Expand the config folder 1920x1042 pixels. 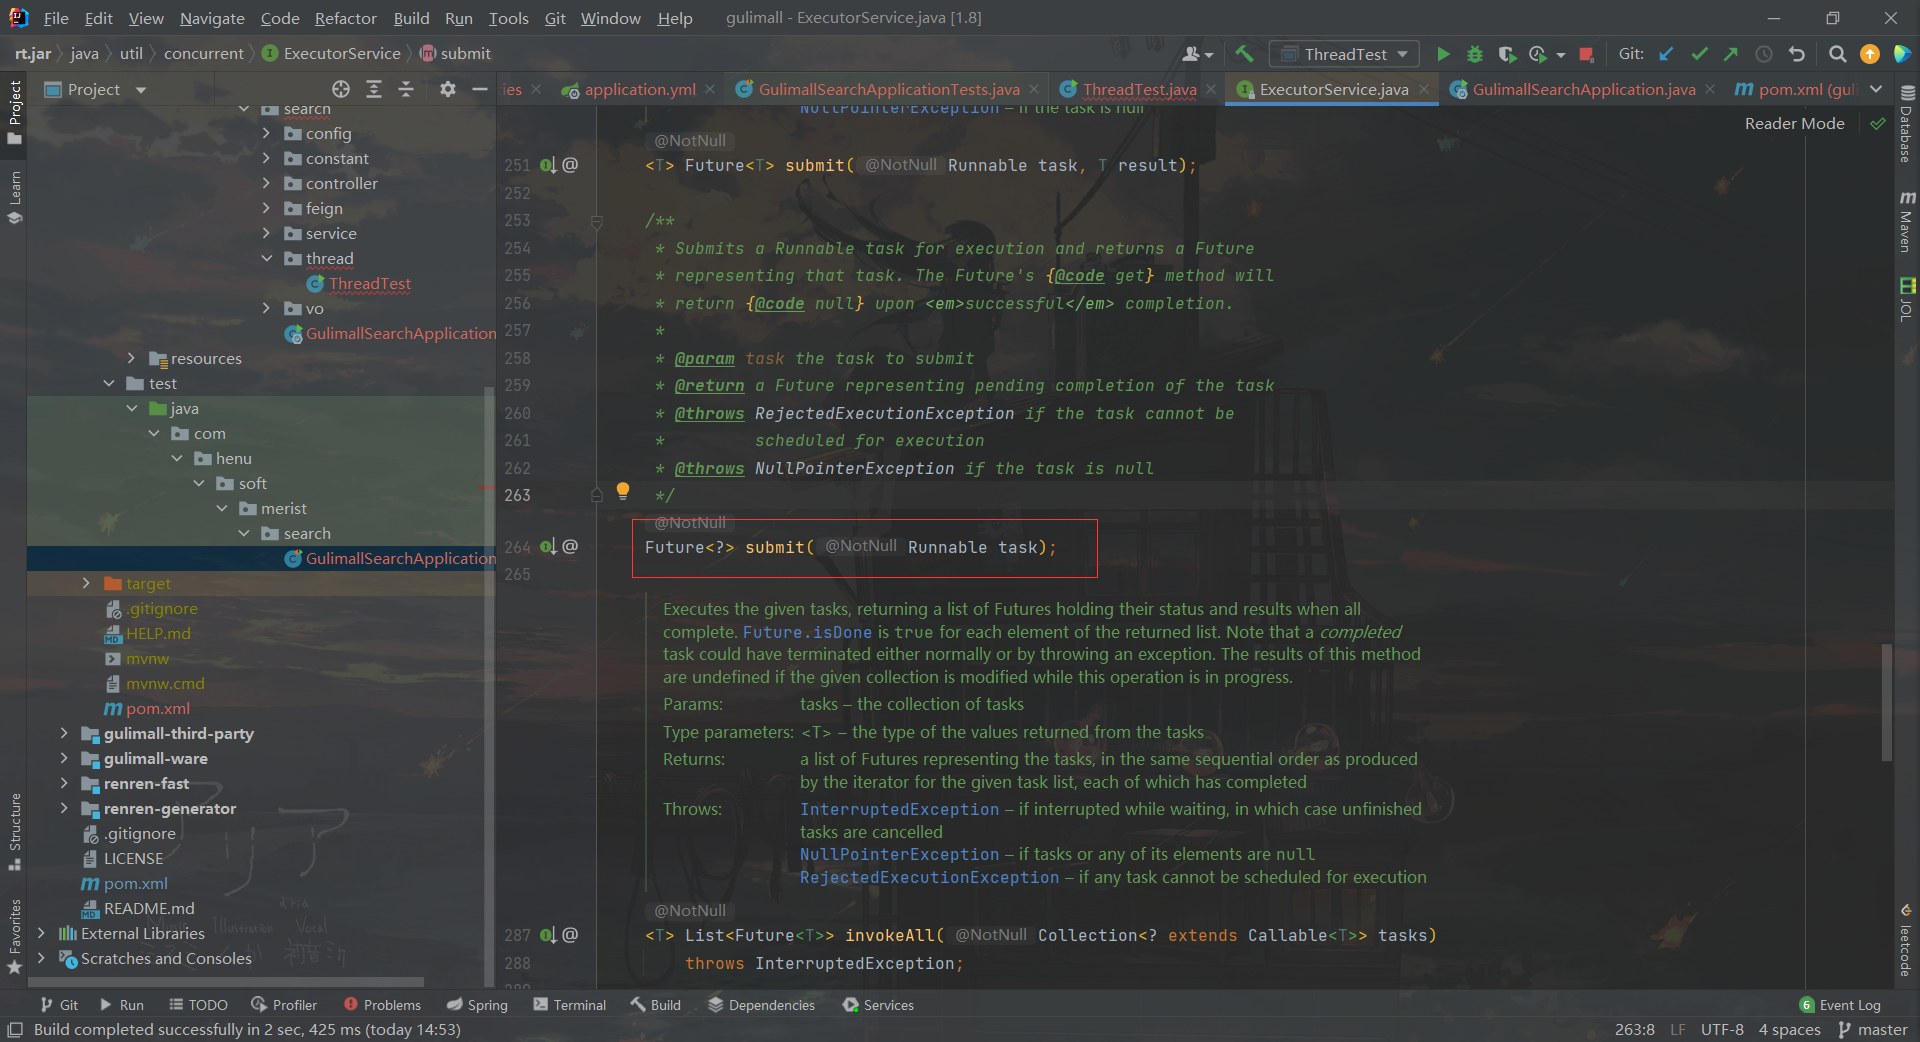point(266,133)
